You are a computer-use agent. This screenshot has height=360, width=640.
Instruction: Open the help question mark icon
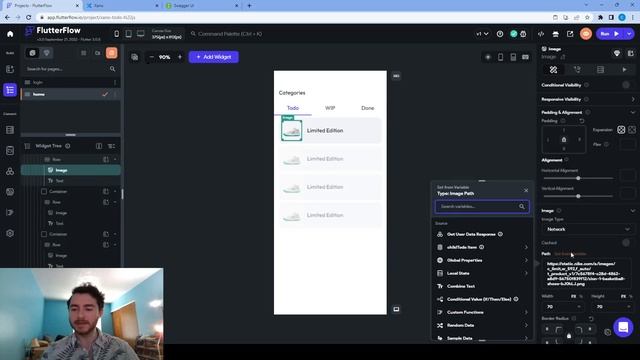(x=500, y=34)
